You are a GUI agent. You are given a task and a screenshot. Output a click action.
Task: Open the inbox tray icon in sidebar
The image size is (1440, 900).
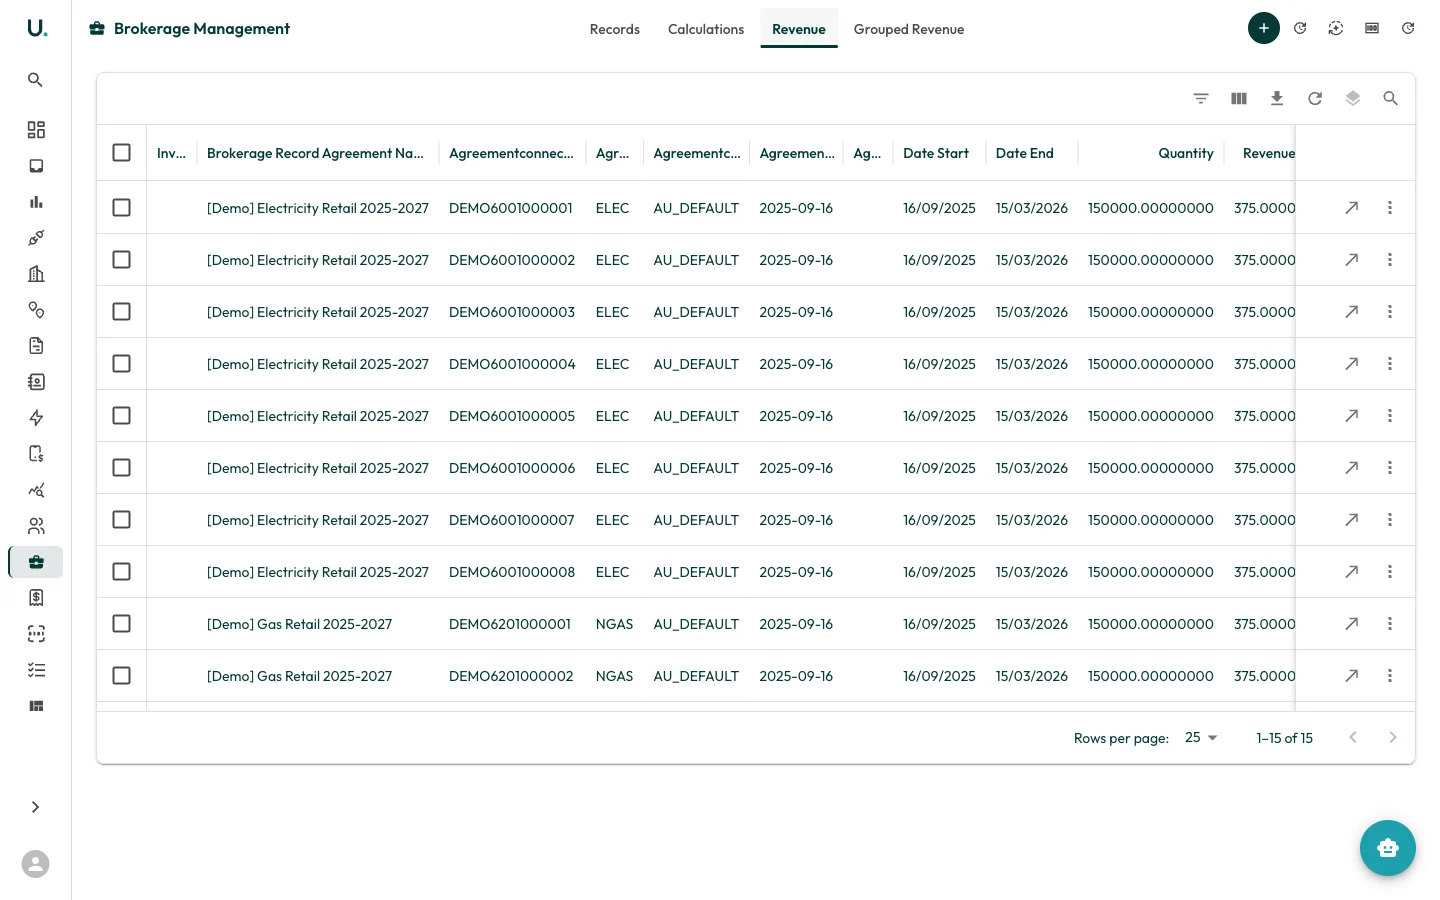pos(36,166)
